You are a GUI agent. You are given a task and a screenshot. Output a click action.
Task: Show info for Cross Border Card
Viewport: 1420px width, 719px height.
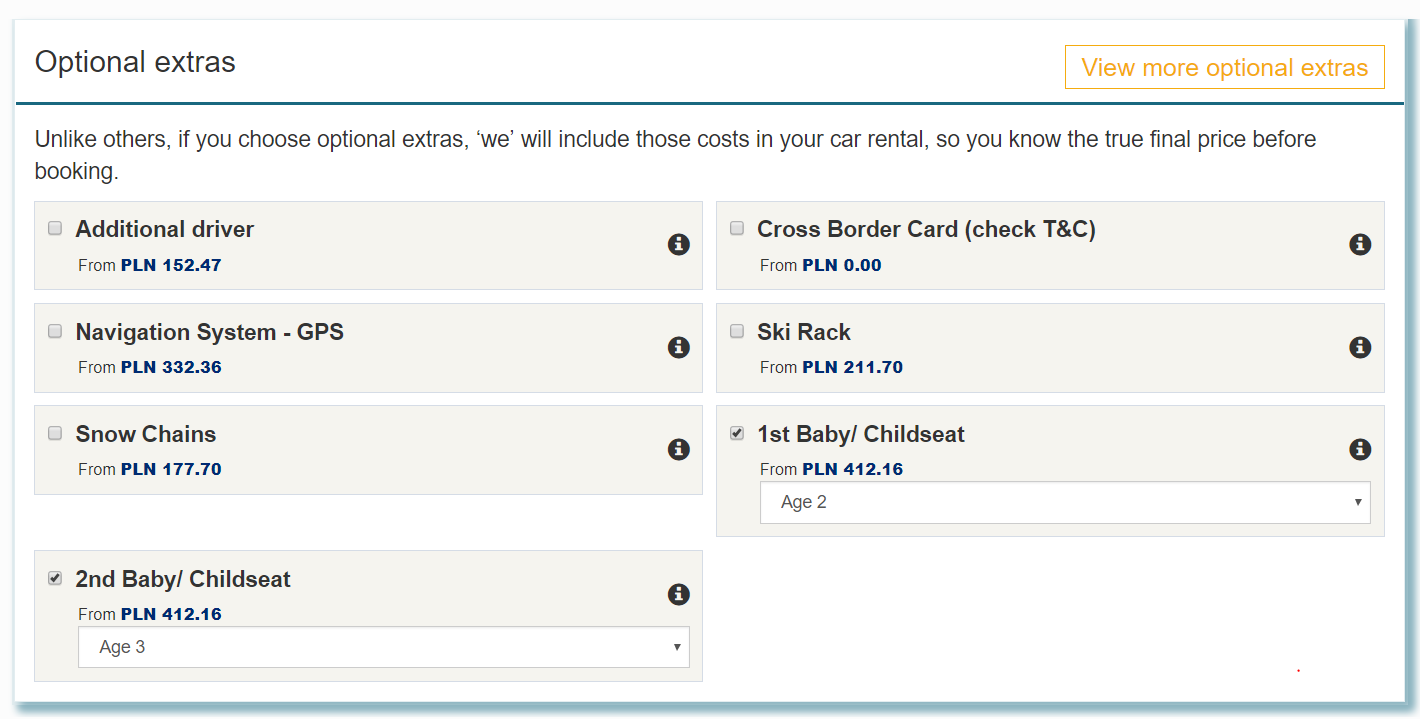tap(1360, 244)
